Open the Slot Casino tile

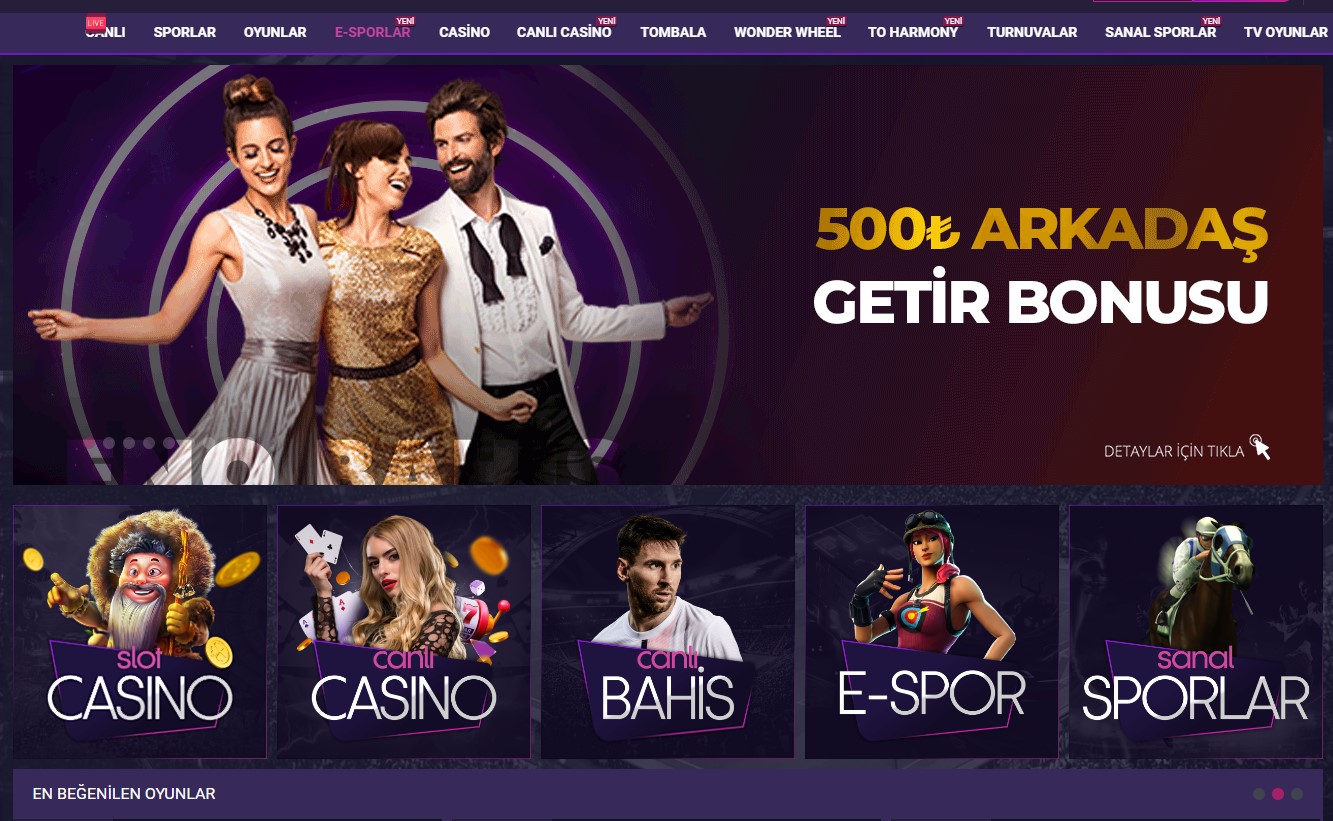140,631
